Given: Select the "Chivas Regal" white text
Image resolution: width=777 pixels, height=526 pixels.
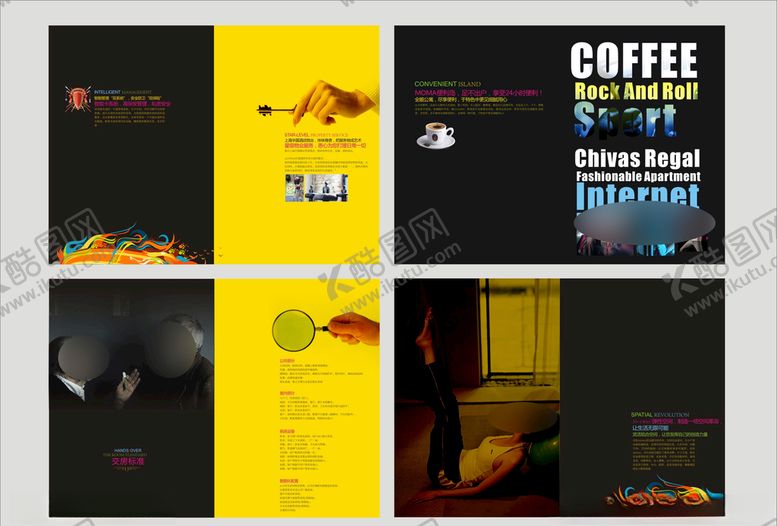Looking at the screenshot, I should point(637,159).
